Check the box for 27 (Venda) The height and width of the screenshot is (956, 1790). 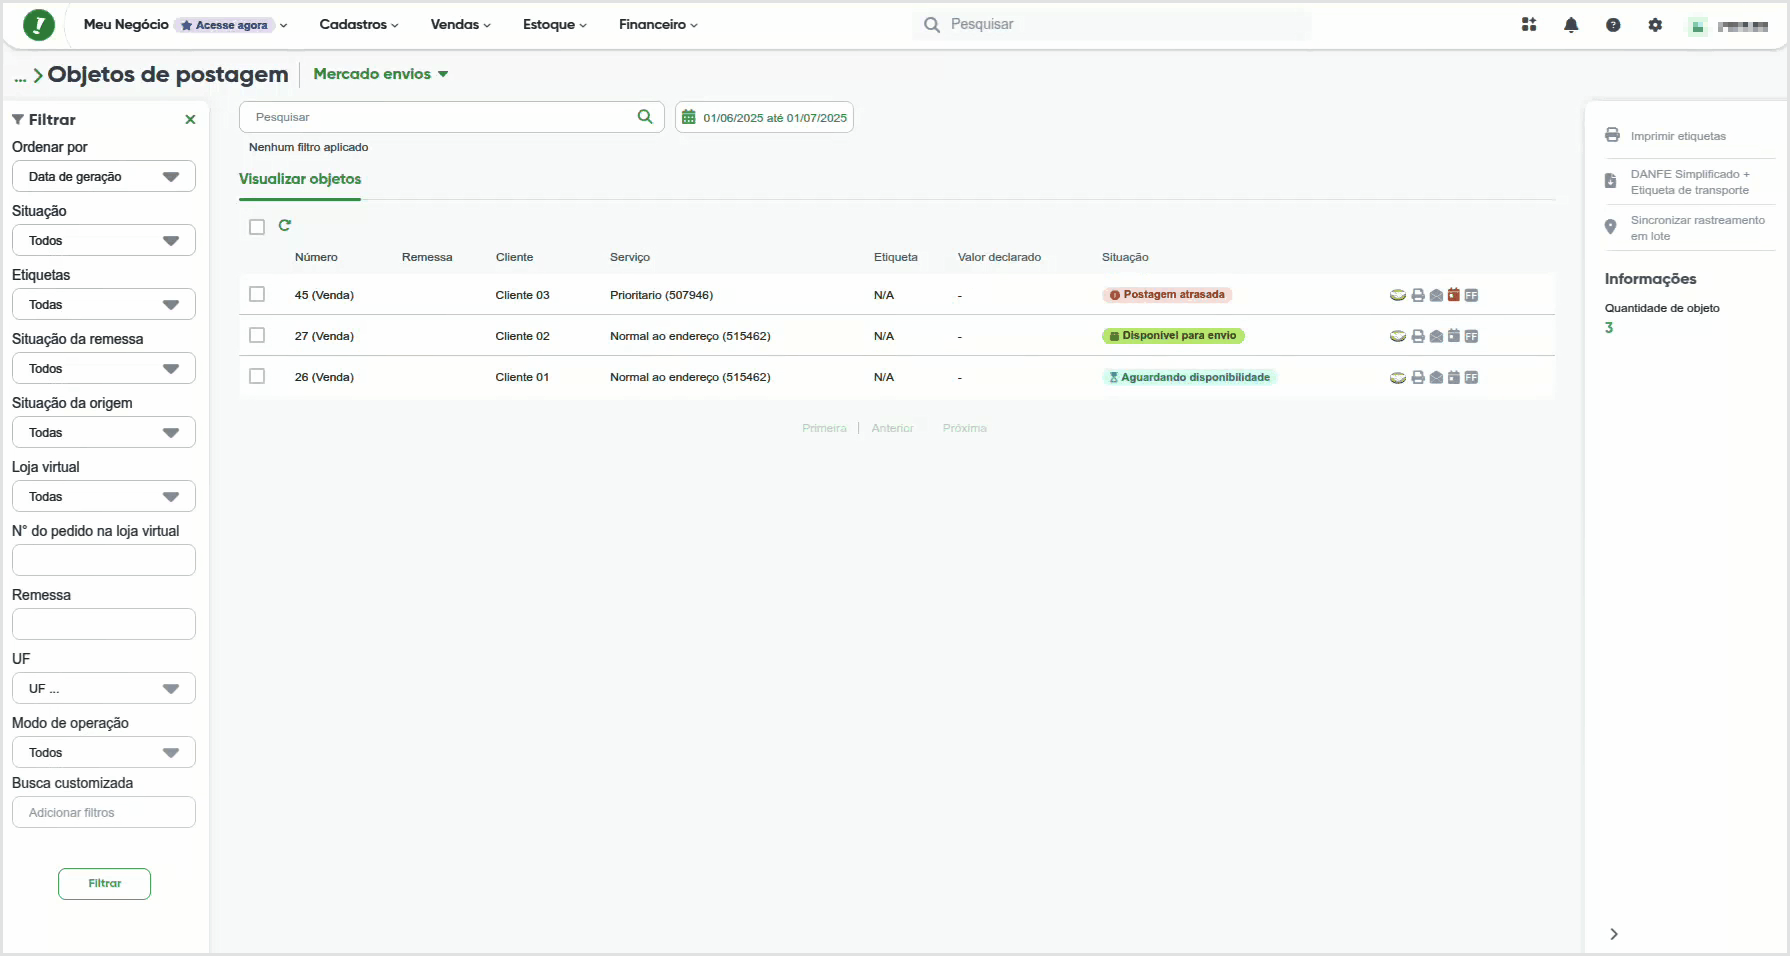pos(257,335)
